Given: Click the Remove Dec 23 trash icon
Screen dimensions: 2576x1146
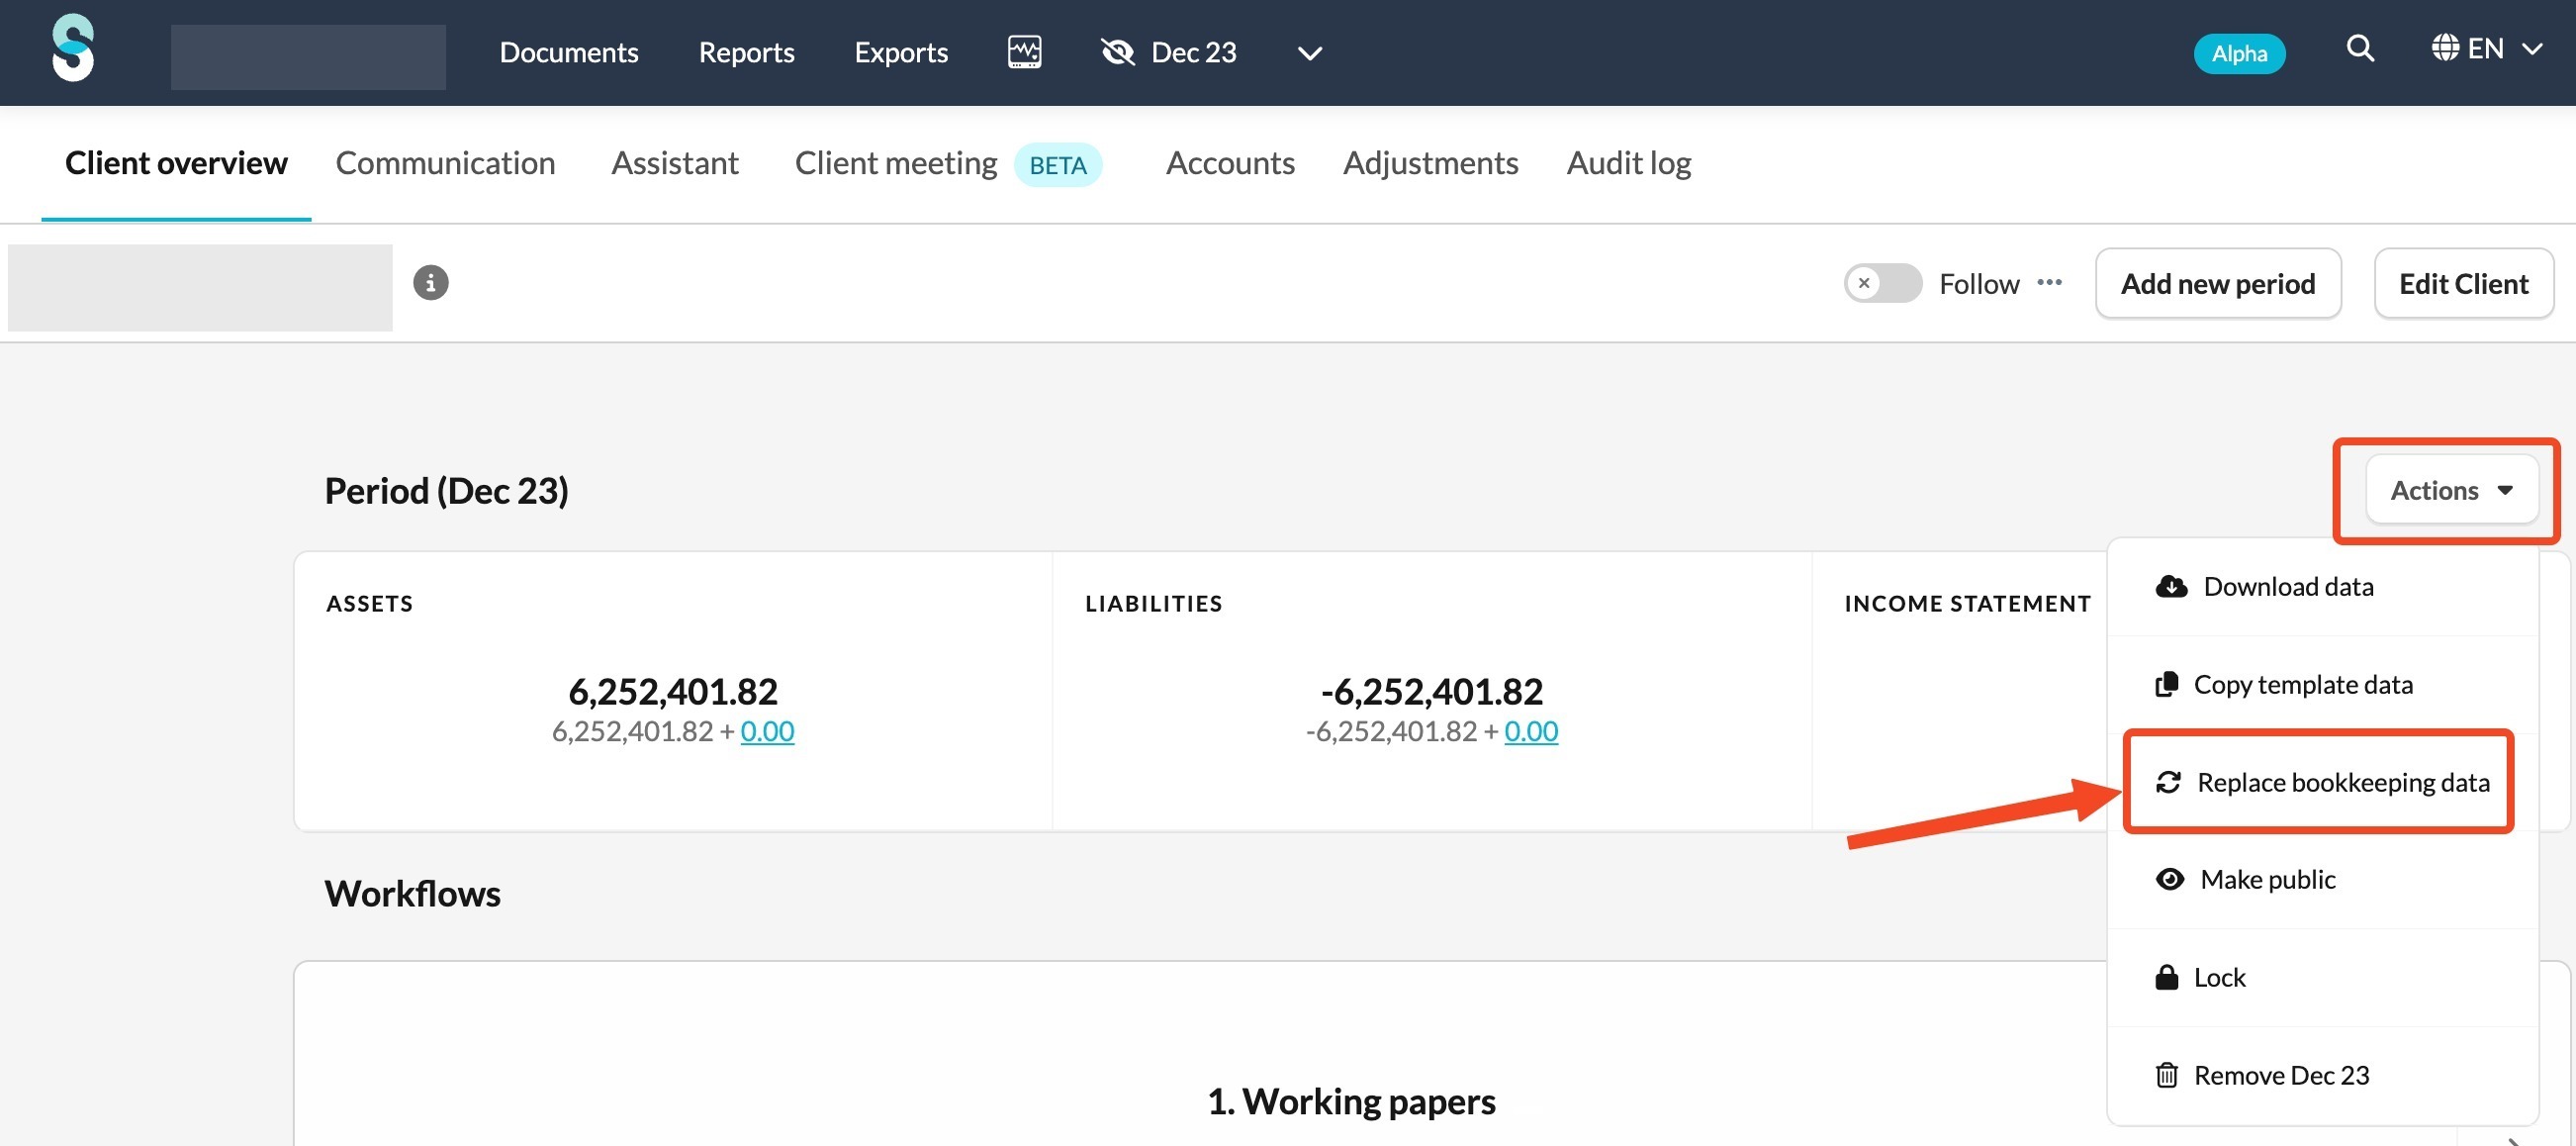Looking at the screenshot, I should (2166, 1075).
